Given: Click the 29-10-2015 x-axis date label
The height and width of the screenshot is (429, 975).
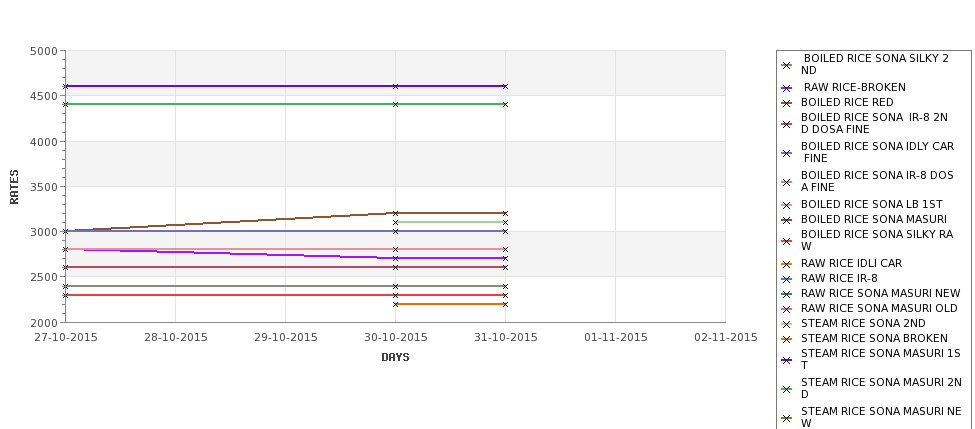Looking at the screenshot, I should pyautogui.click(x=285, y=338).
